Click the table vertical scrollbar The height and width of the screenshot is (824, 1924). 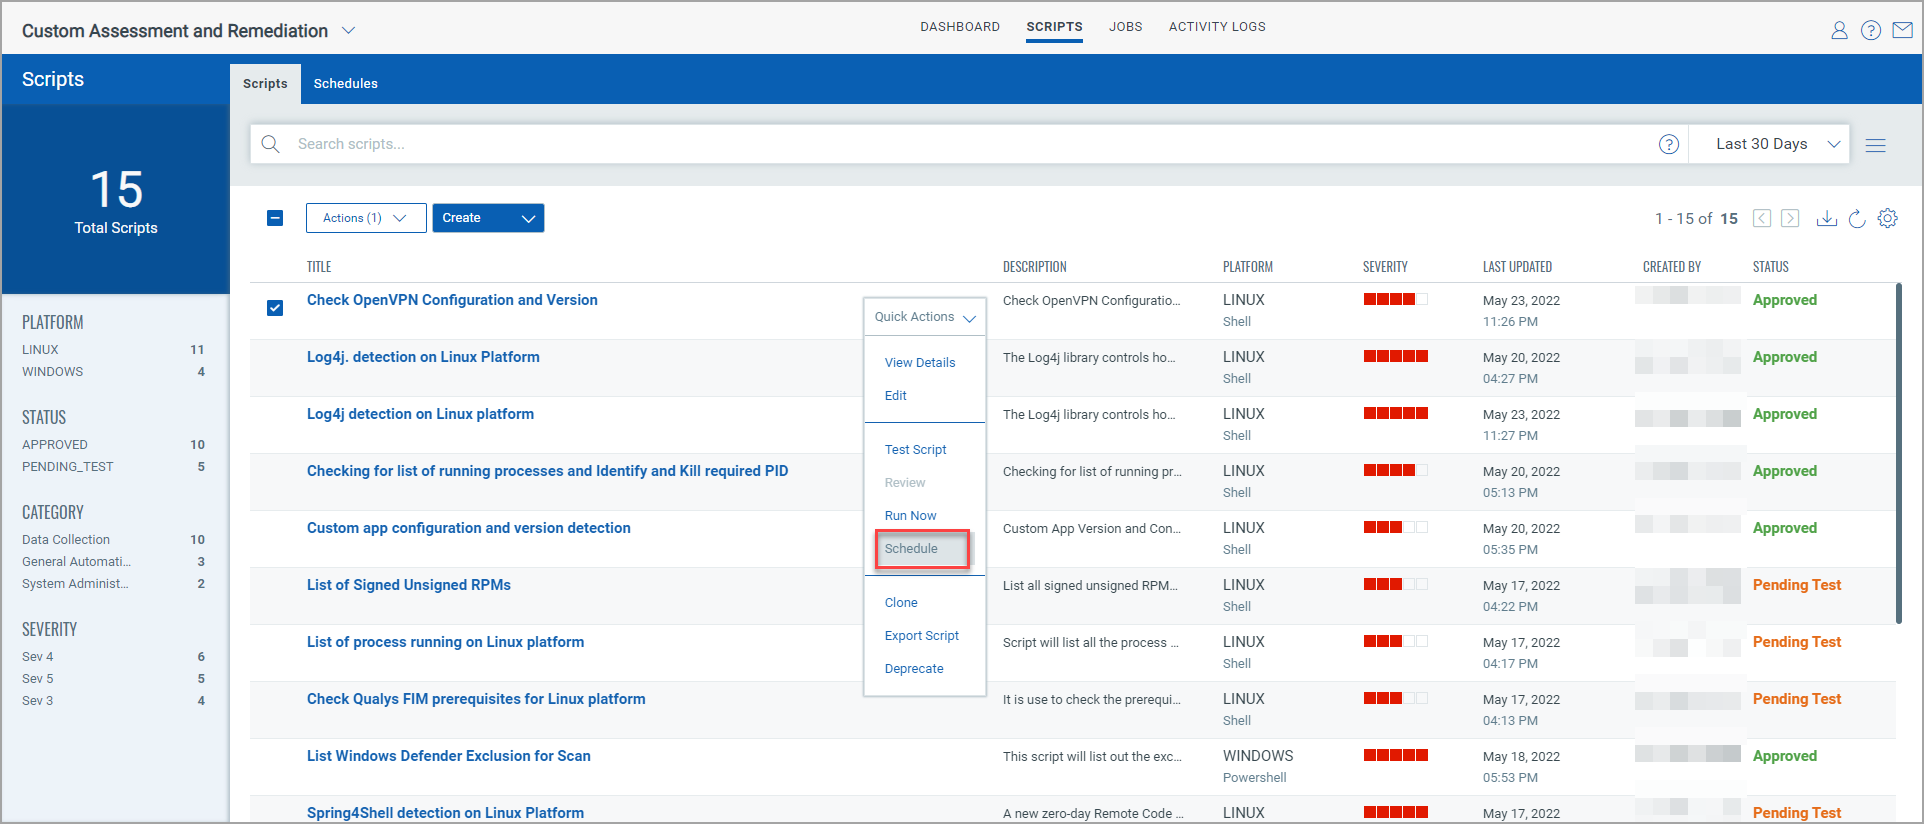pos(1898,454)
